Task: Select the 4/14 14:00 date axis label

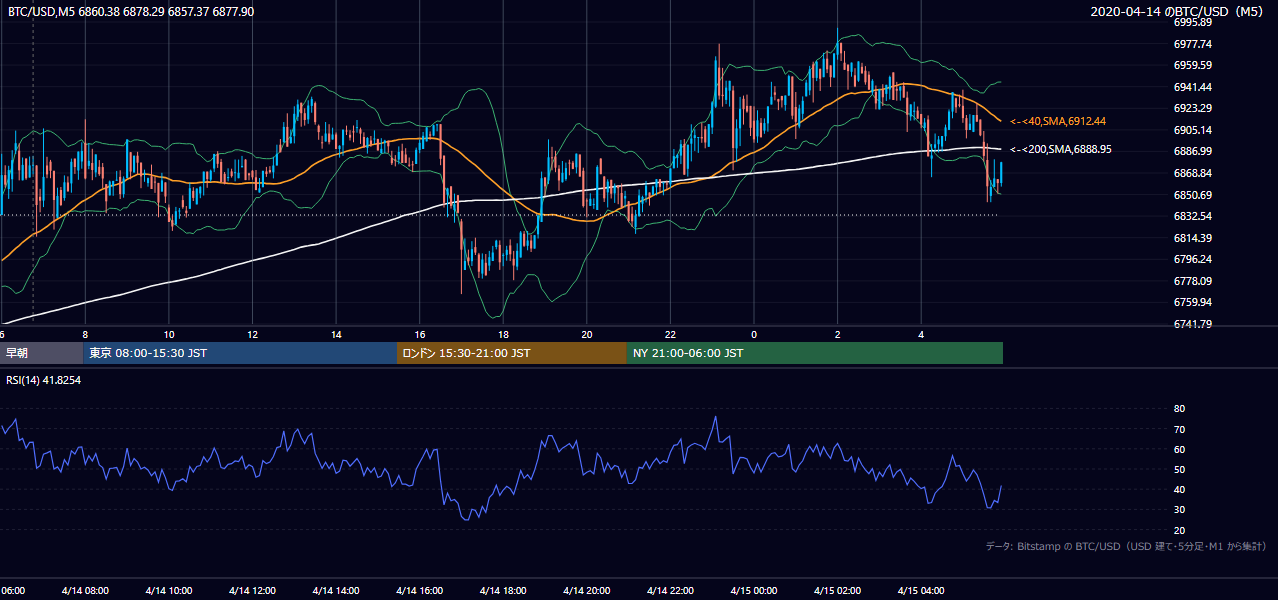Action: tap(335, 591)
